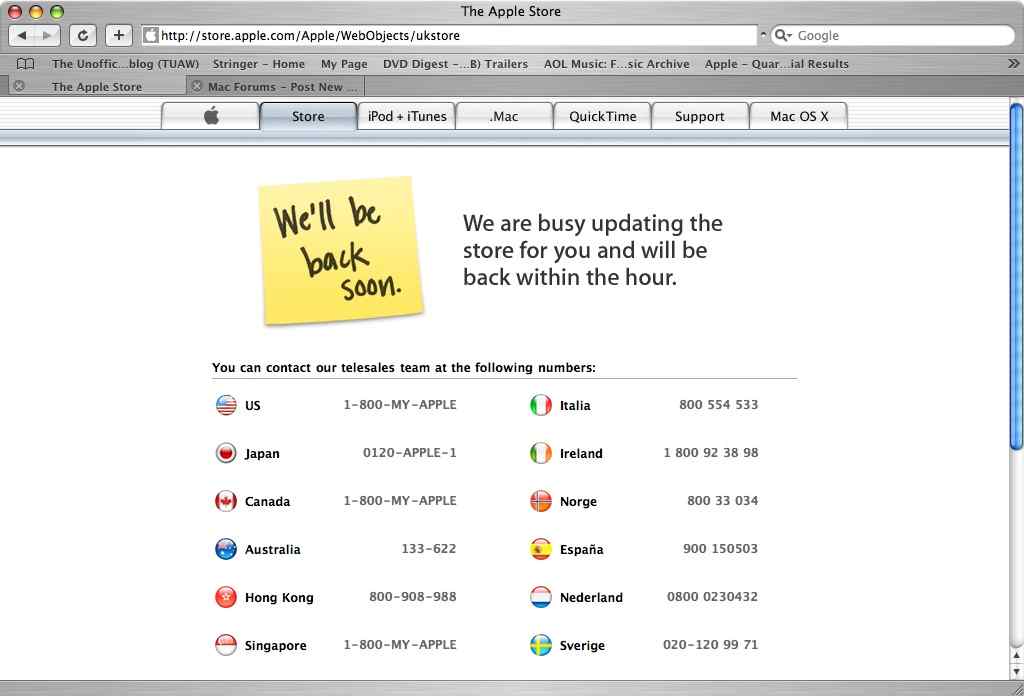Image resolution: width=1024 pixels, height=696 pixels.
Task: Open the Mac OS X navigation tab
Action: click(x=799, y=116)
